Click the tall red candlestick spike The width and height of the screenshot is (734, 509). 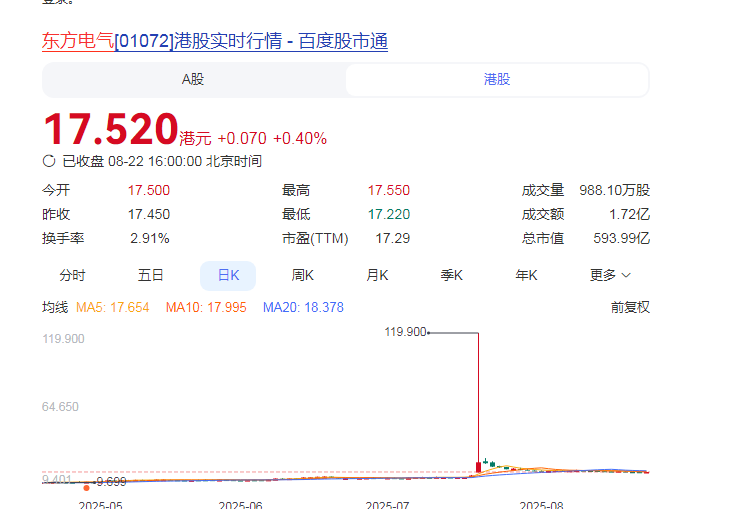[478, 403]
